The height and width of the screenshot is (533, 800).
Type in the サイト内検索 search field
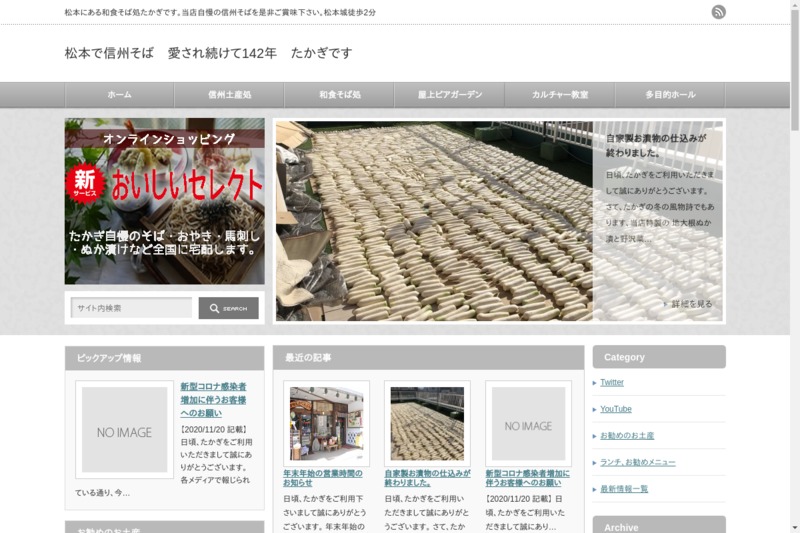(x=131, y=308)
